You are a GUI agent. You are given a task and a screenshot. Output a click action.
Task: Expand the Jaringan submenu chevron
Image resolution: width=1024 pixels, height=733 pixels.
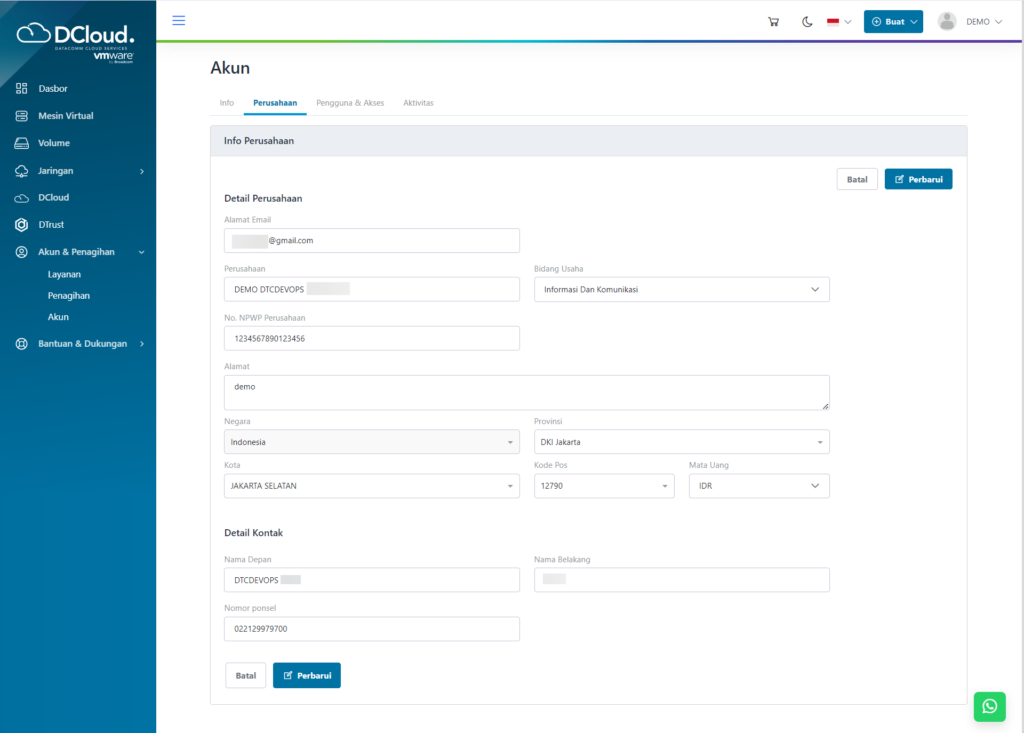pyautogui.click(x=142, y=171)
